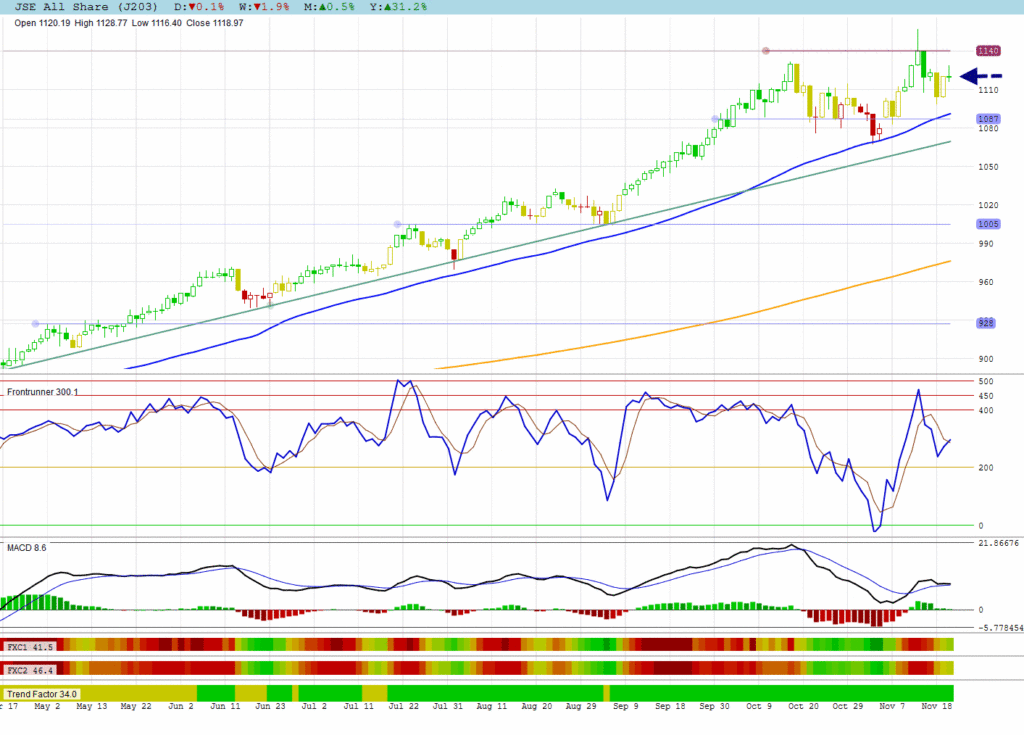Click the red 1140 price tag
Viewport: 1024px width, 735px height.
988,51
